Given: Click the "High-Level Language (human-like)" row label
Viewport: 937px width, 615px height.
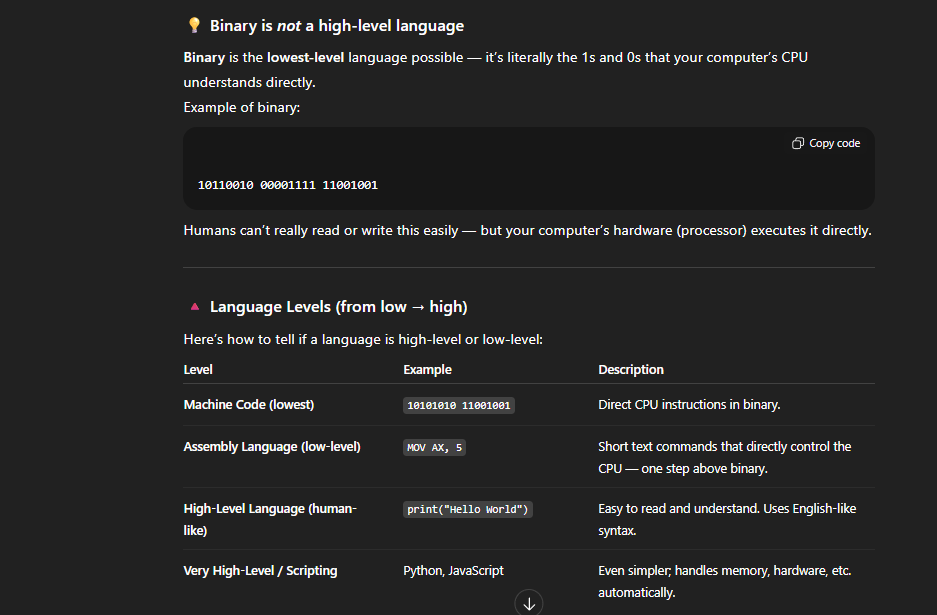Looking at the screenshot, I should pyautogui.click(x=270, y=519).
